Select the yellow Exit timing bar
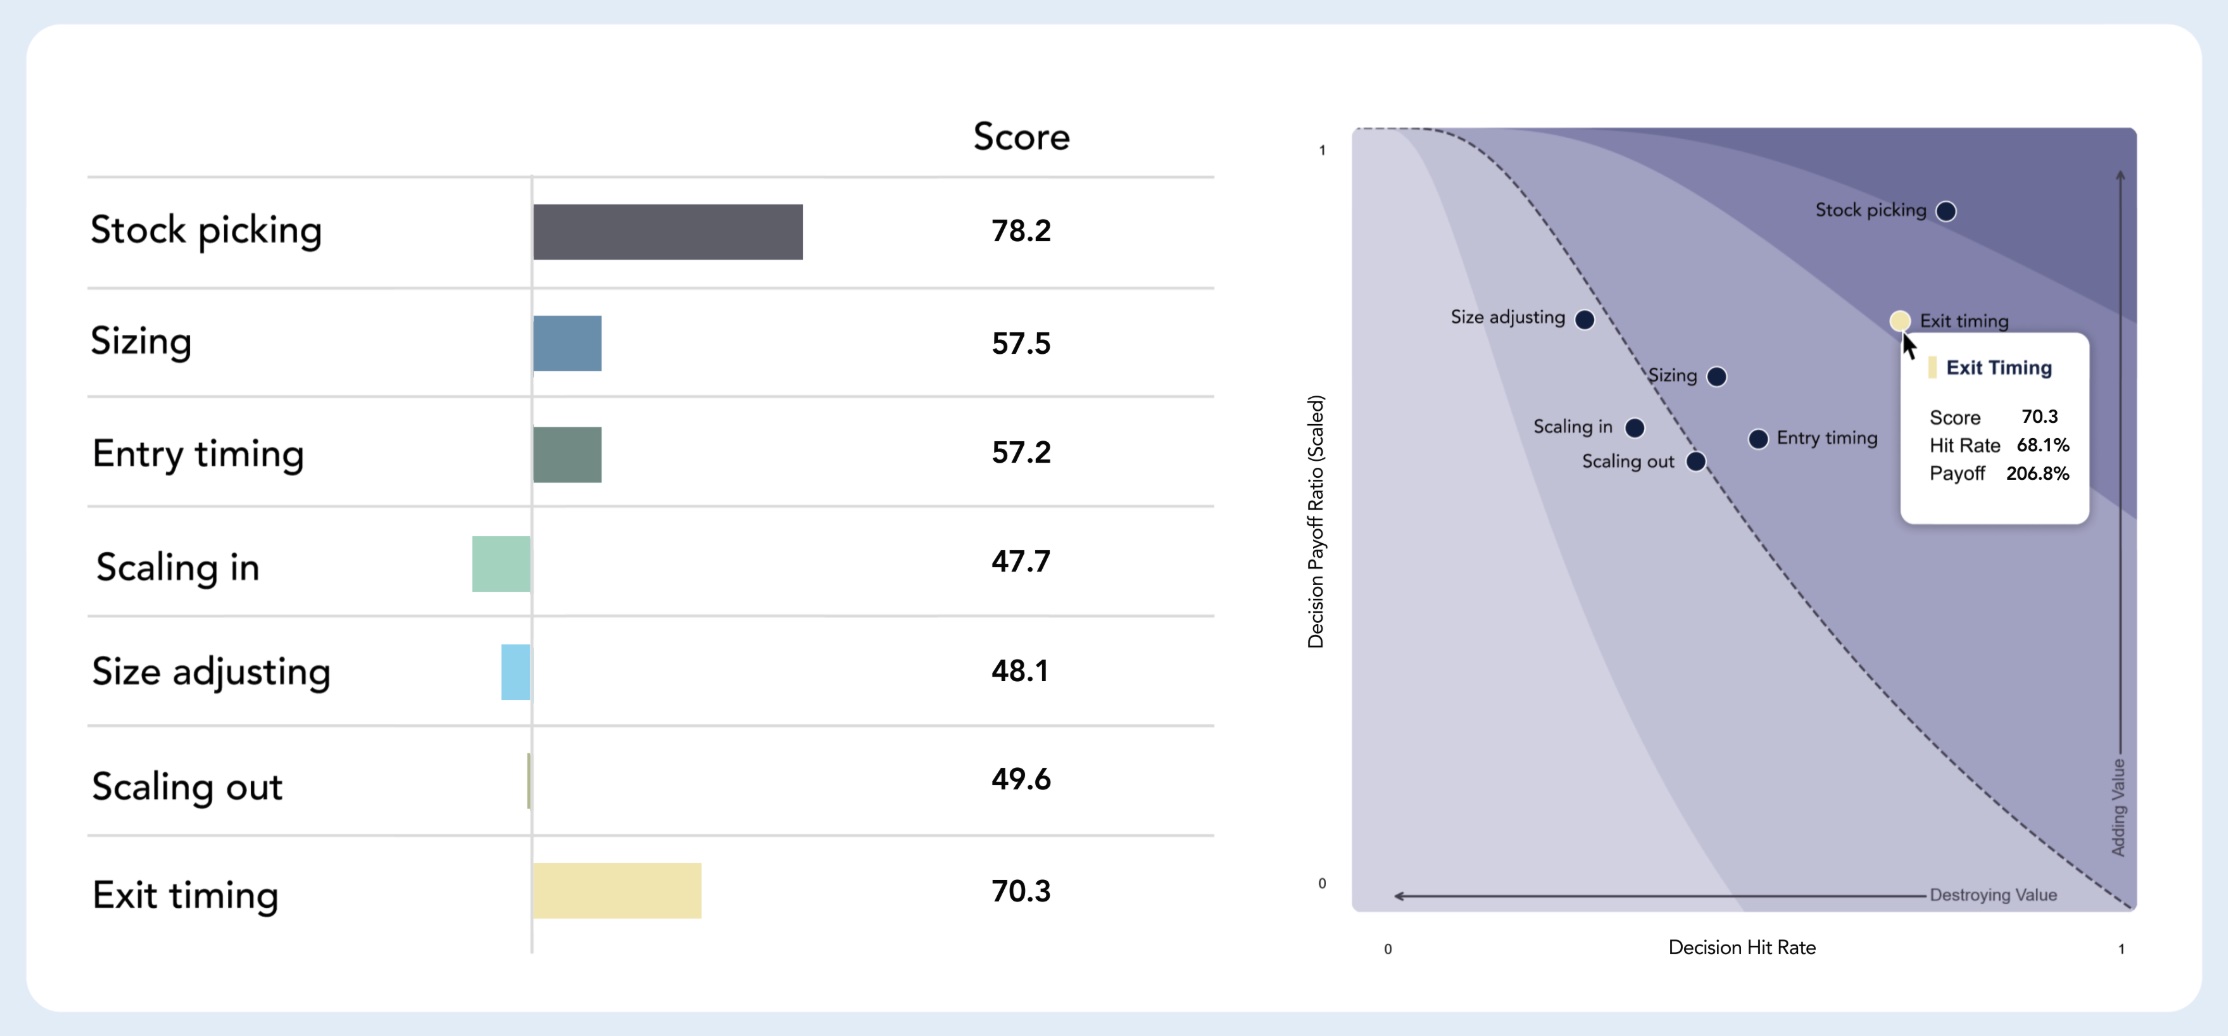 (x=617, y=891)
